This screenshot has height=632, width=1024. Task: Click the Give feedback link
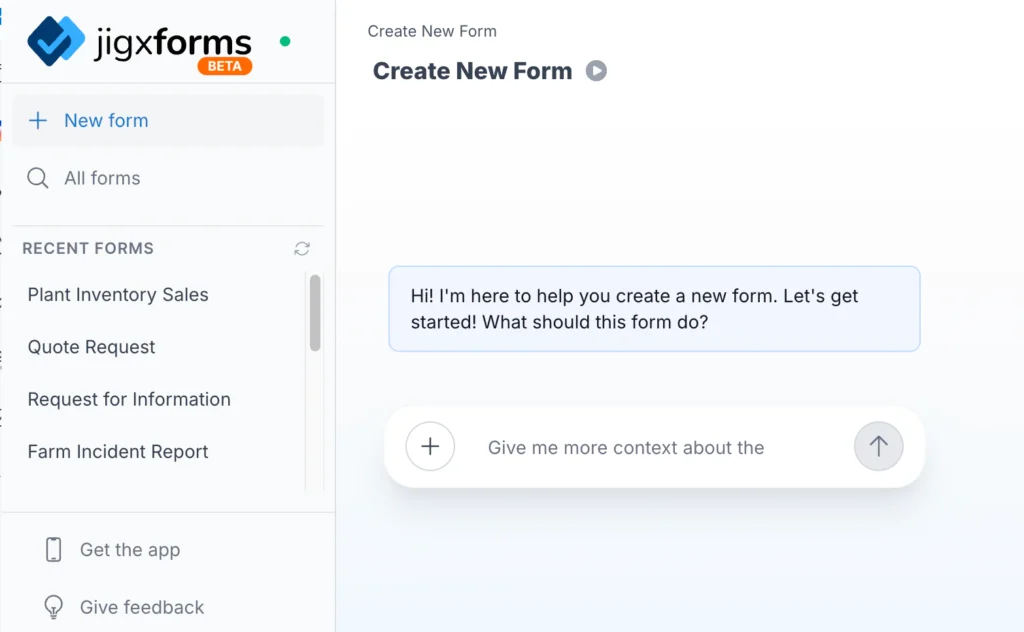[142, 607]
